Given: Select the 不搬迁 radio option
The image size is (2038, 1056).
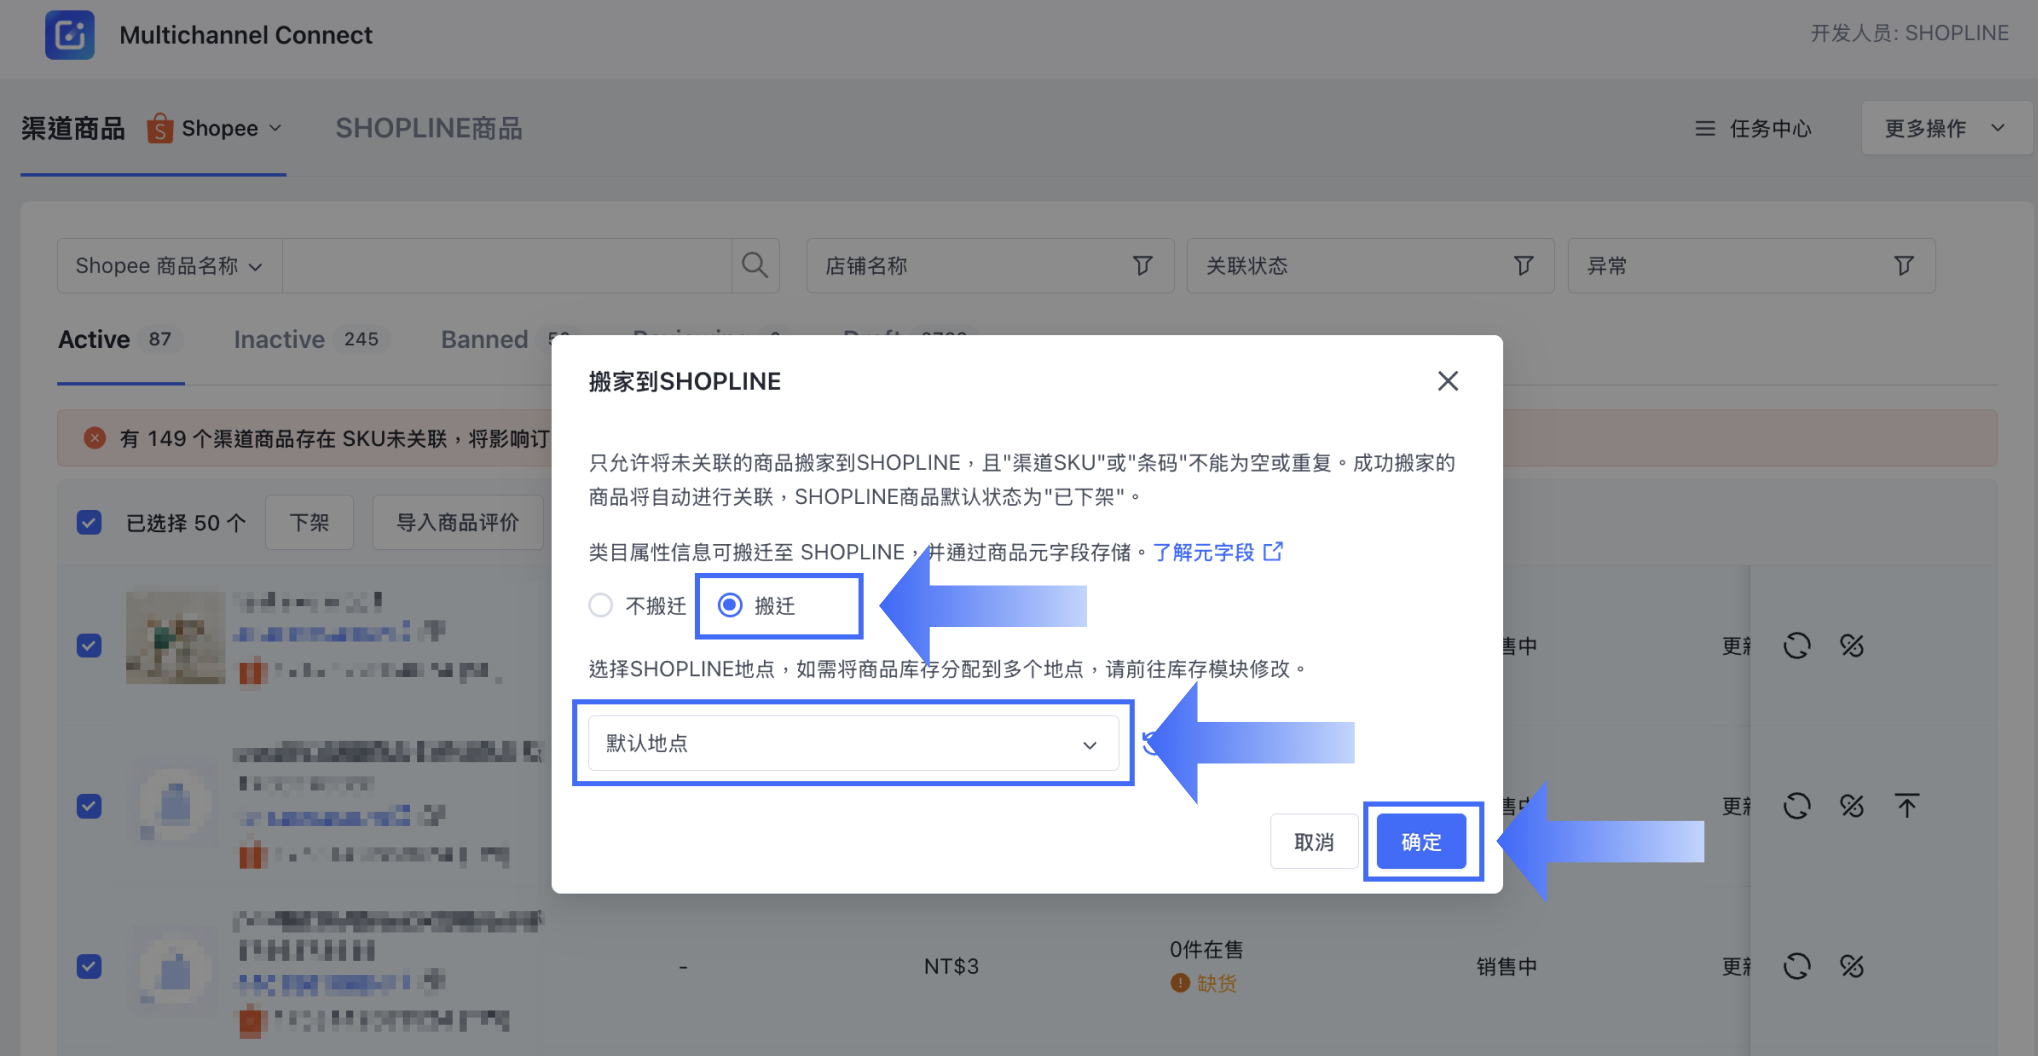Looking at the screenshot, I should (600, 605).
